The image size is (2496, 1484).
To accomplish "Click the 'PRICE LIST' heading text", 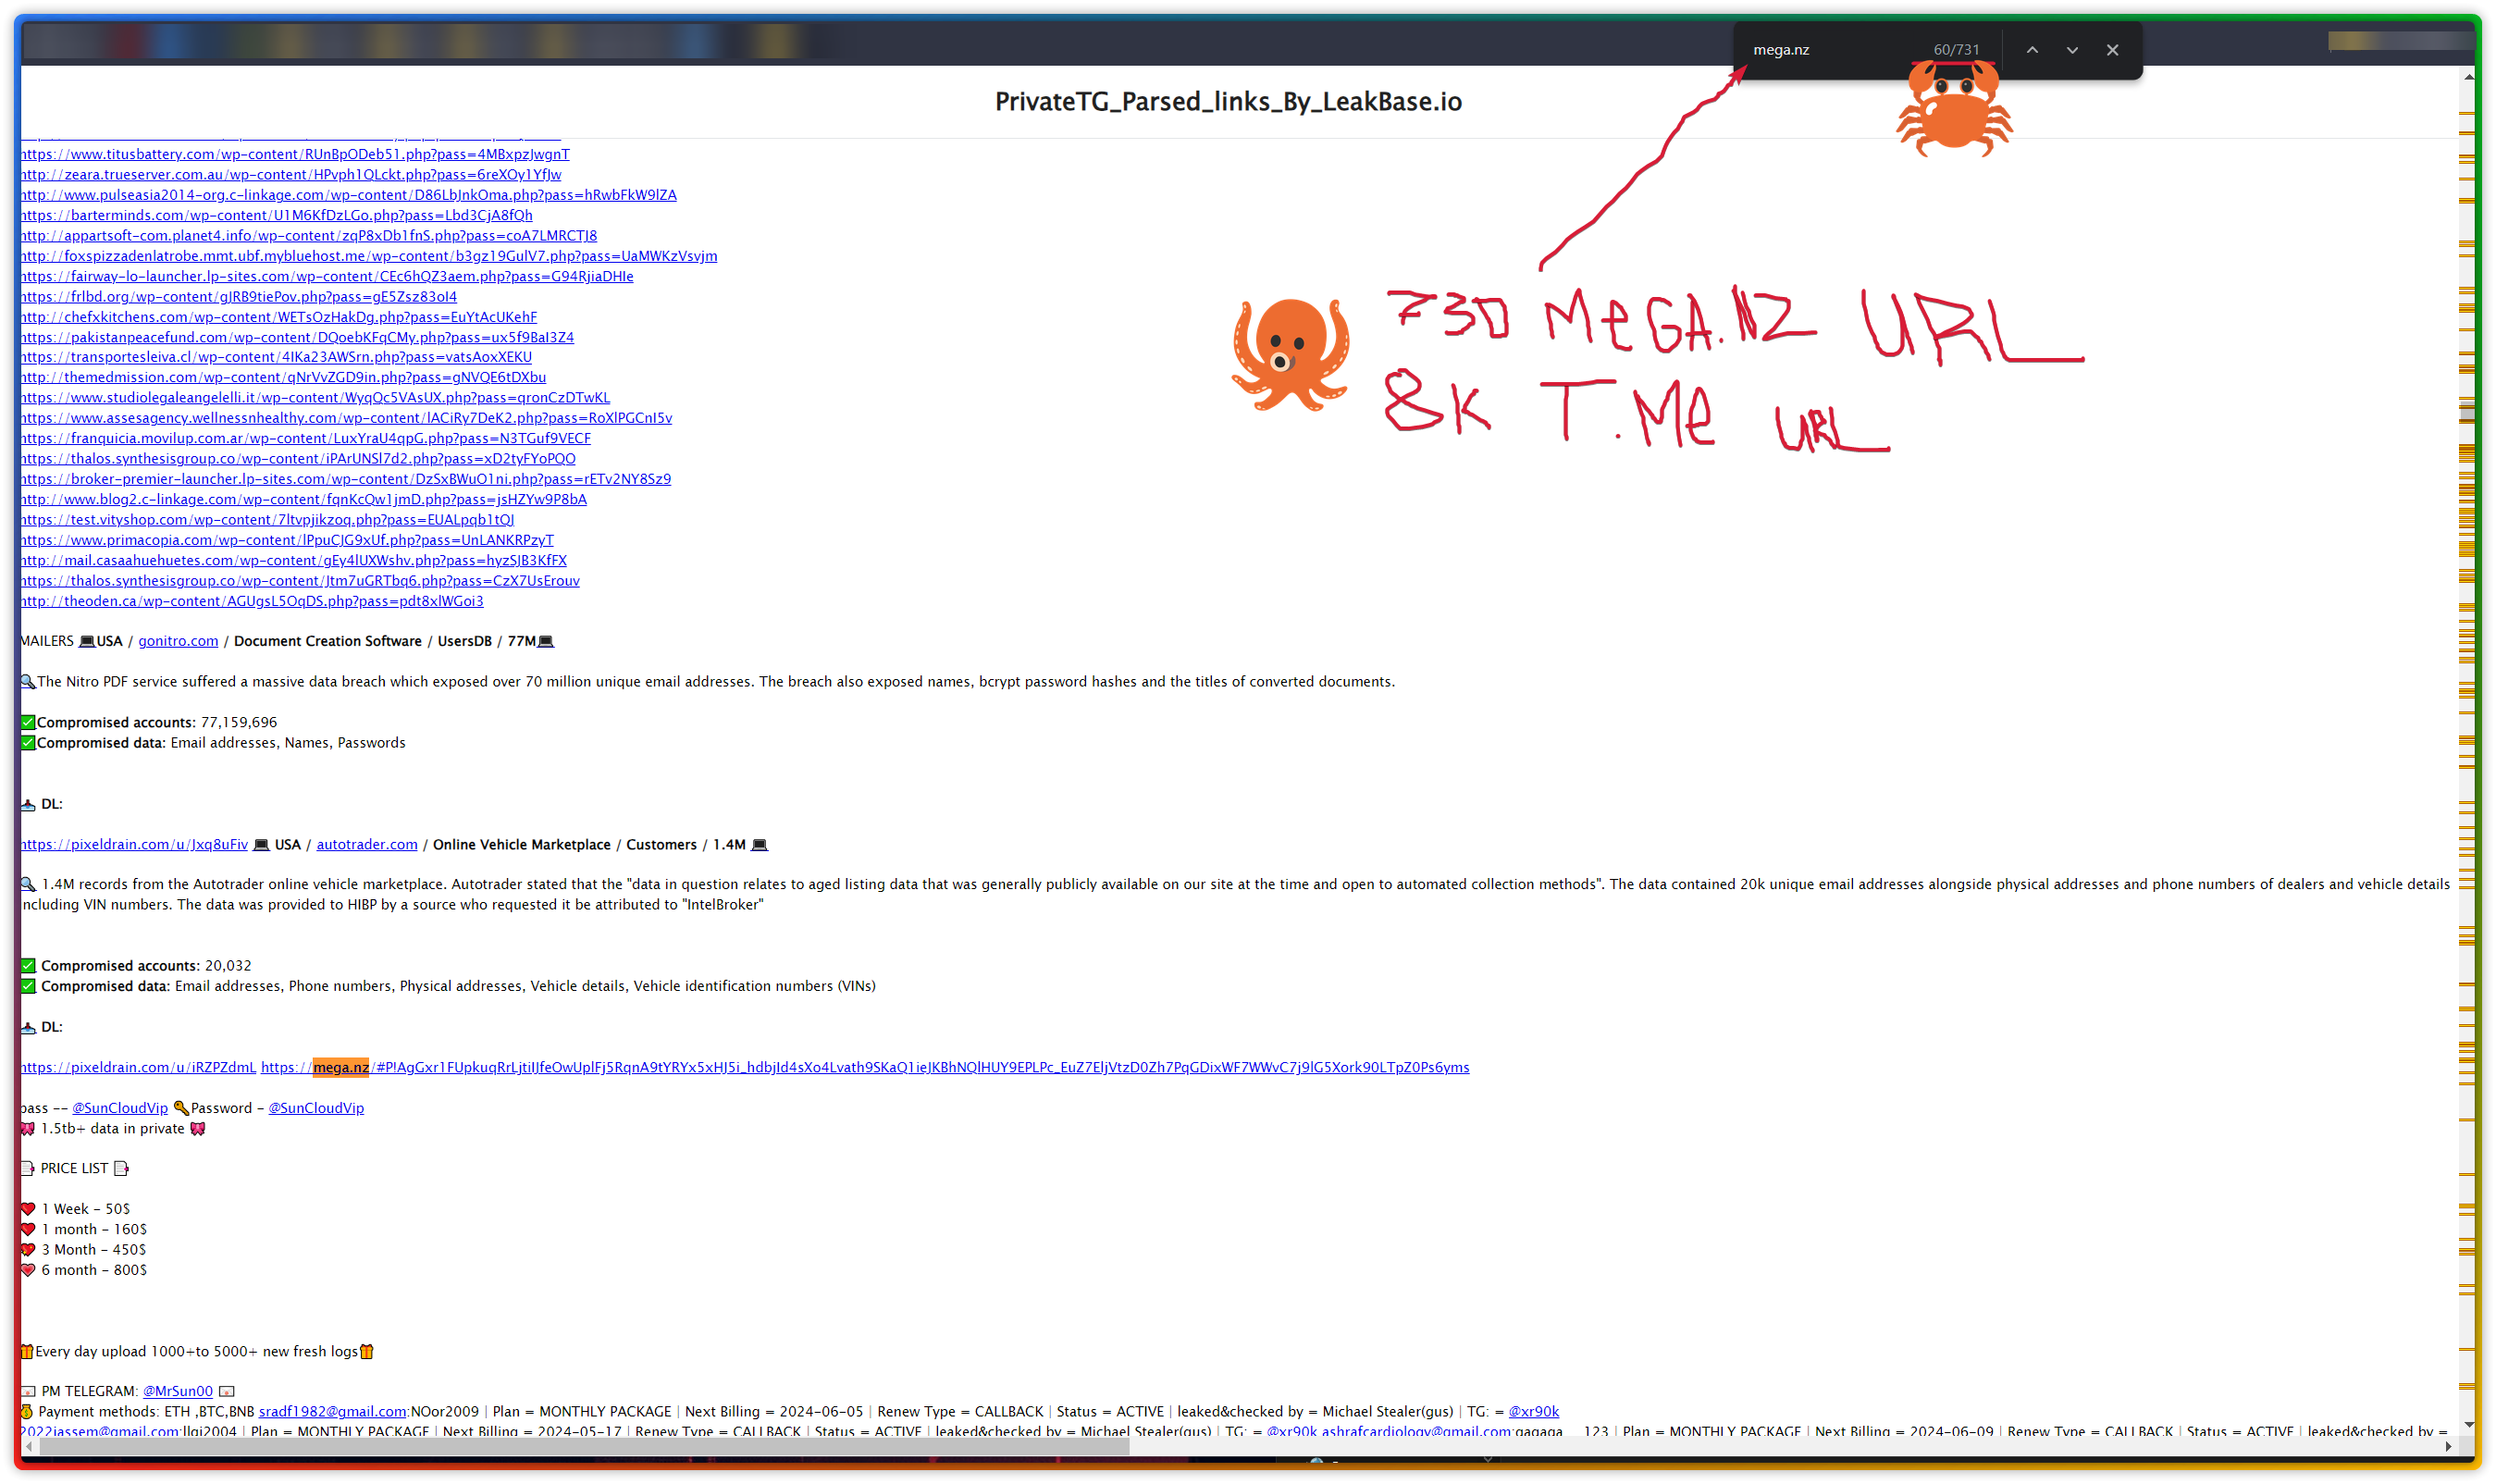I will point(74,1169).
